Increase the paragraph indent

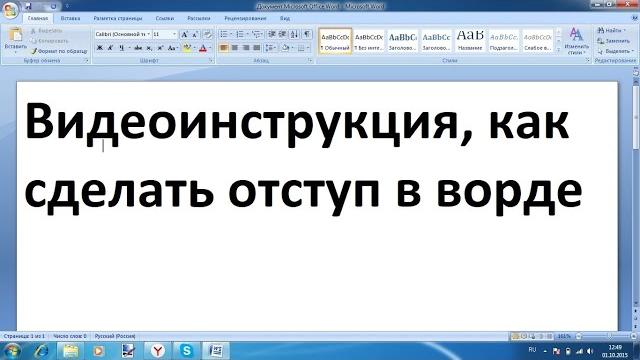282,34
